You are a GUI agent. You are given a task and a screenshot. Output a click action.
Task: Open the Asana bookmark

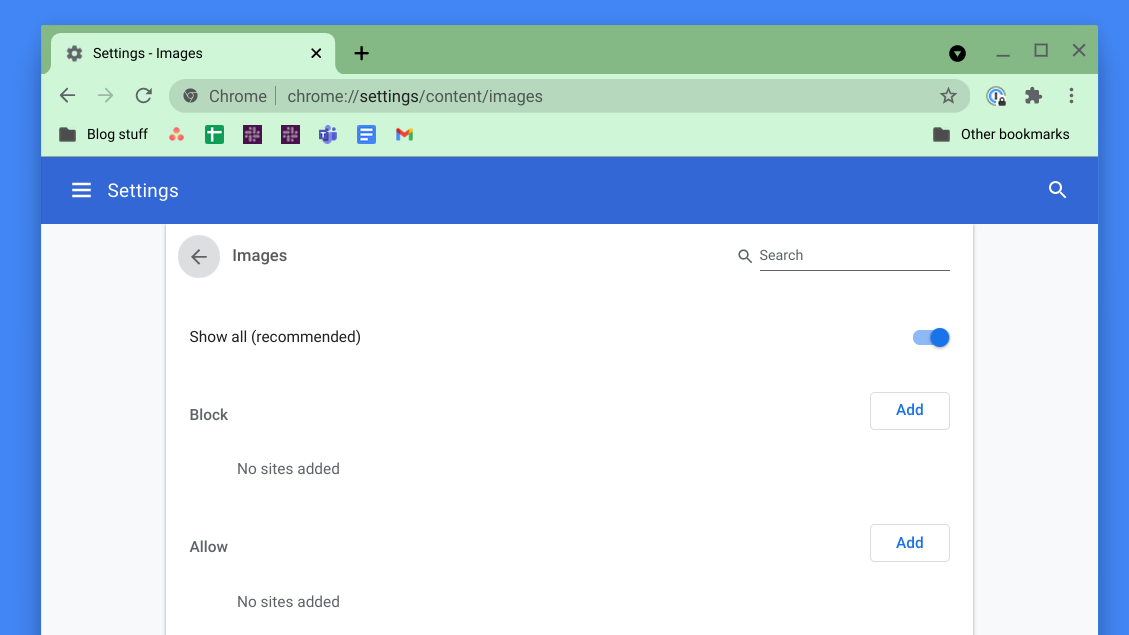(x=176, y=134)
